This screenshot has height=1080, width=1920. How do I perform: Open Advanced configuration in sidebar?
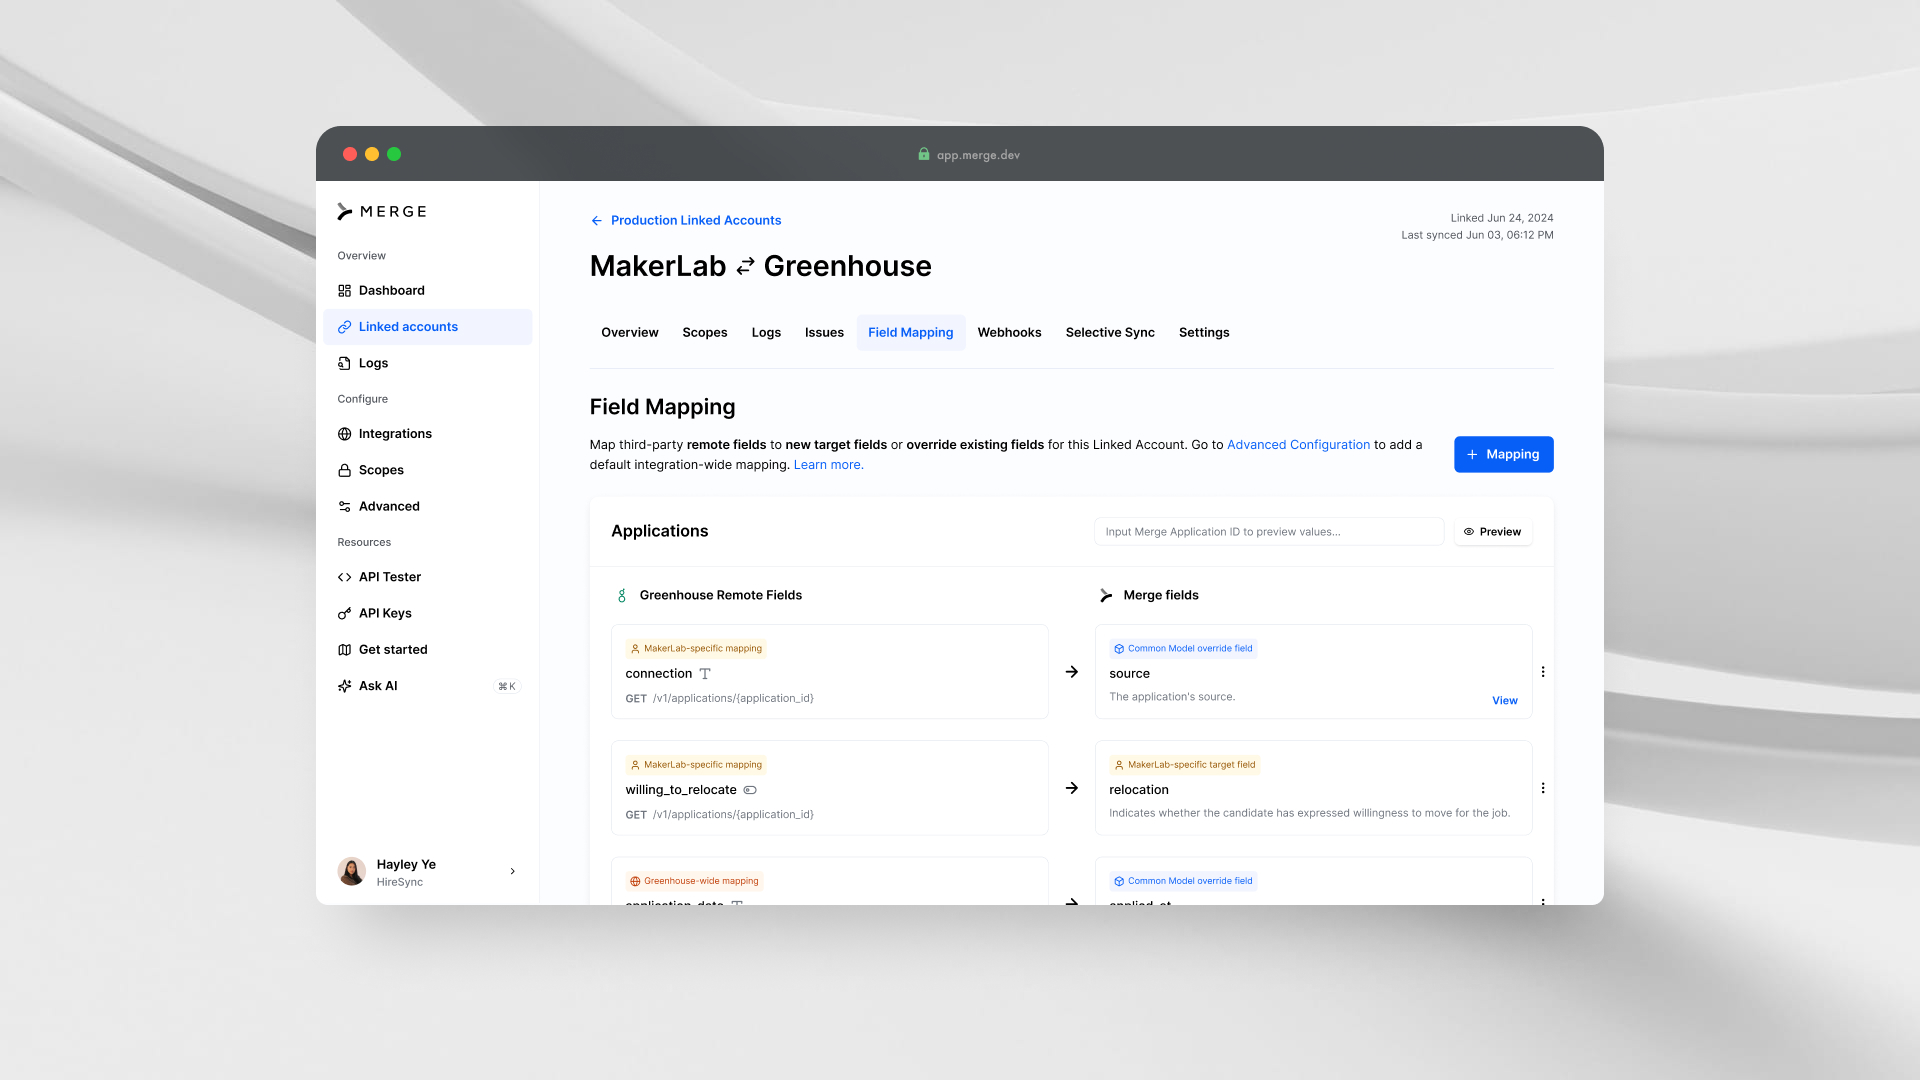pyautogui.click(x=427, y=506)
